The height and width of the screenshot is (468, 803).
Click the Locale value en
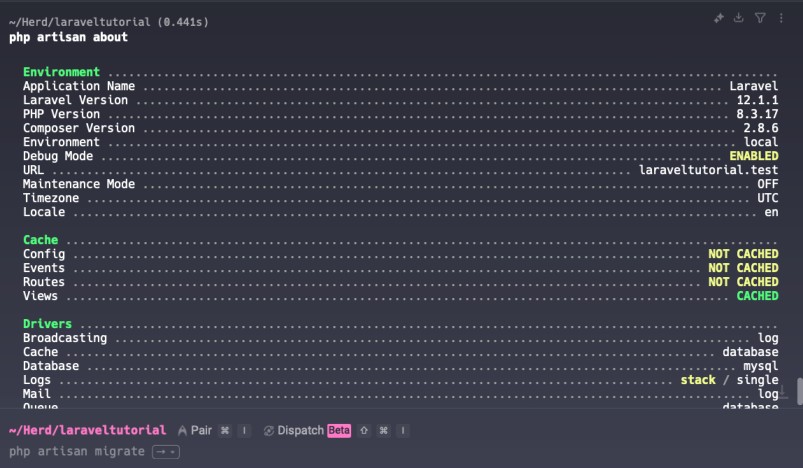(x=771, y=212)
